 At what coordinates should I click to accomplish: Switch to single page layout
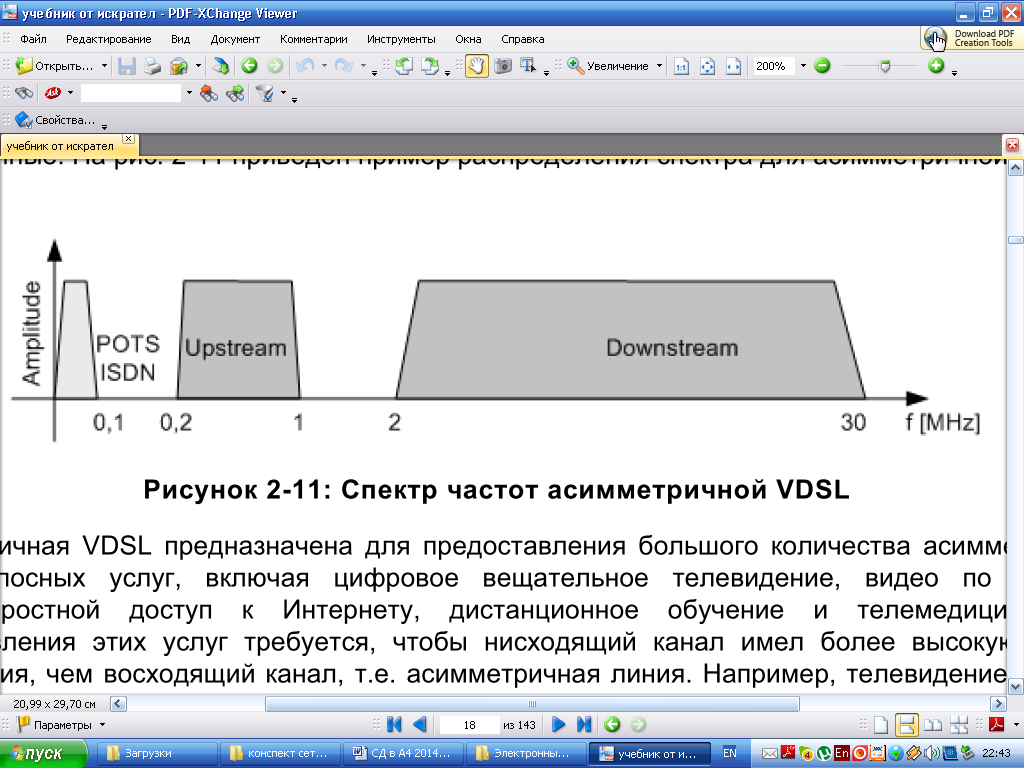tap(881, 724)
